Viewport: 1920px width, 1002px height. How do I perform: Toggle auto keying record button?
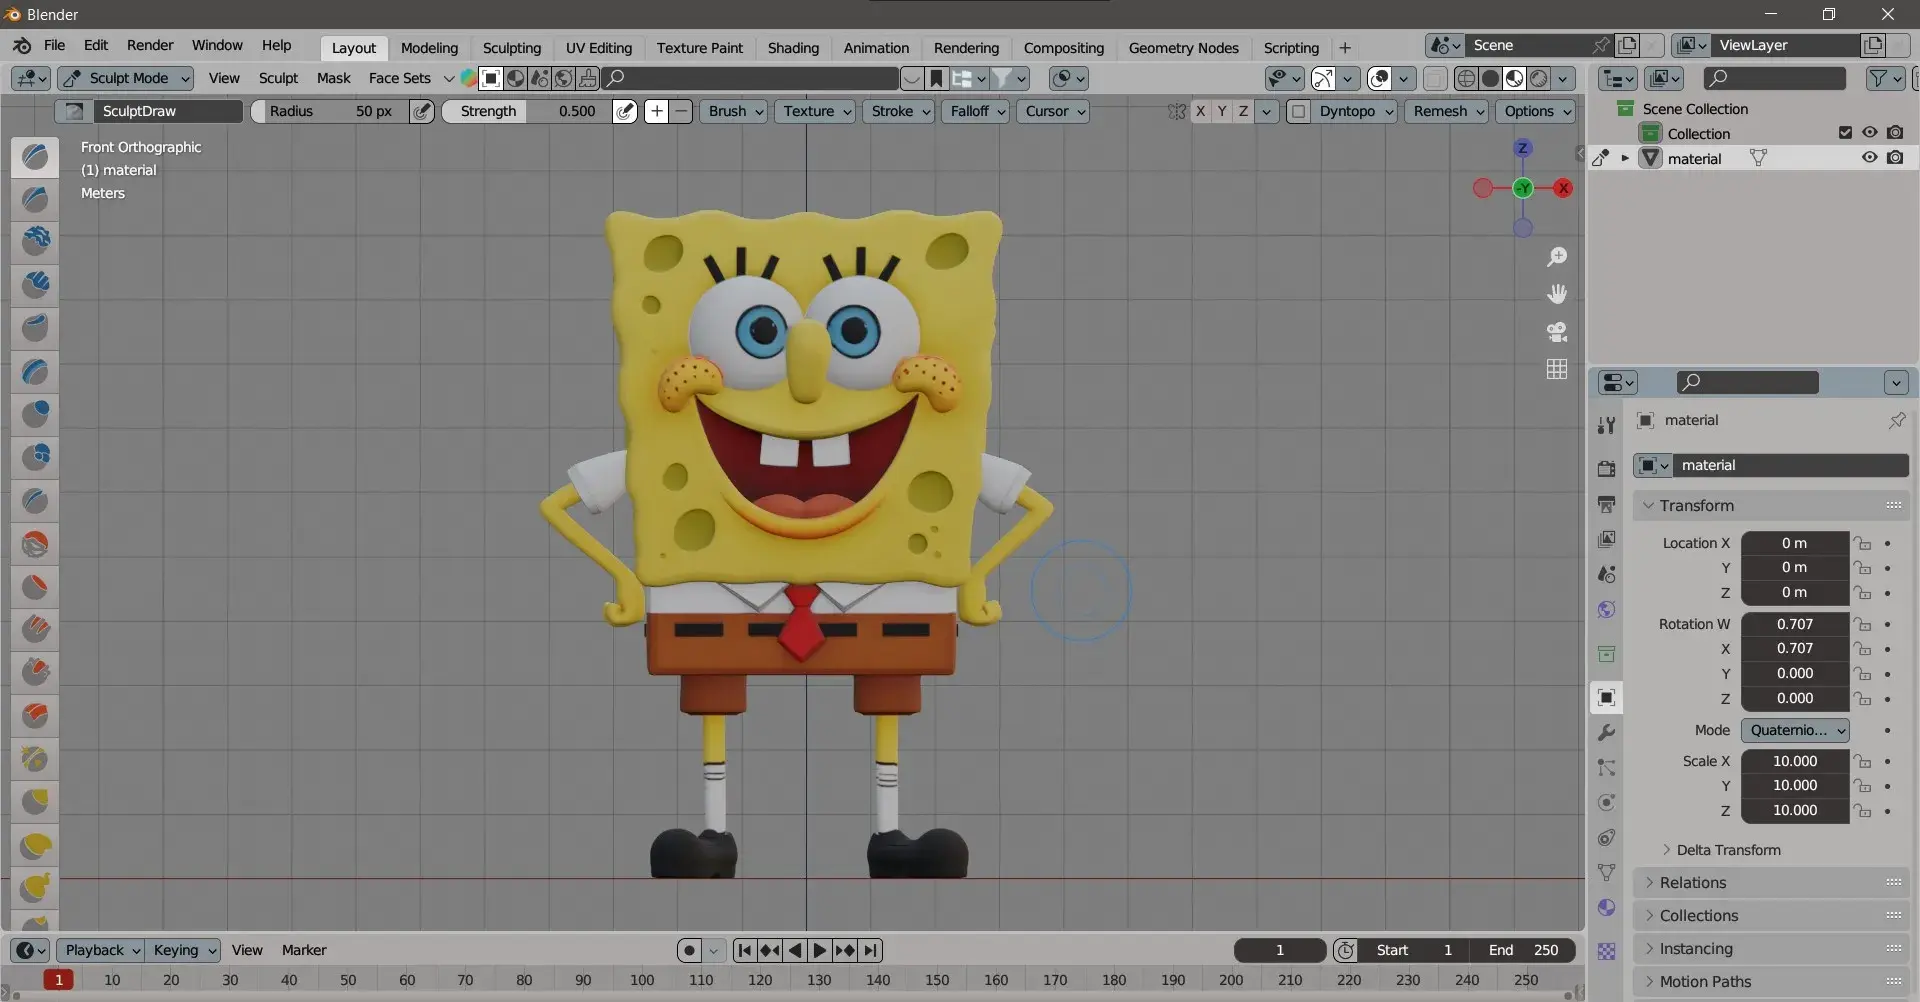tap(689, 950)
